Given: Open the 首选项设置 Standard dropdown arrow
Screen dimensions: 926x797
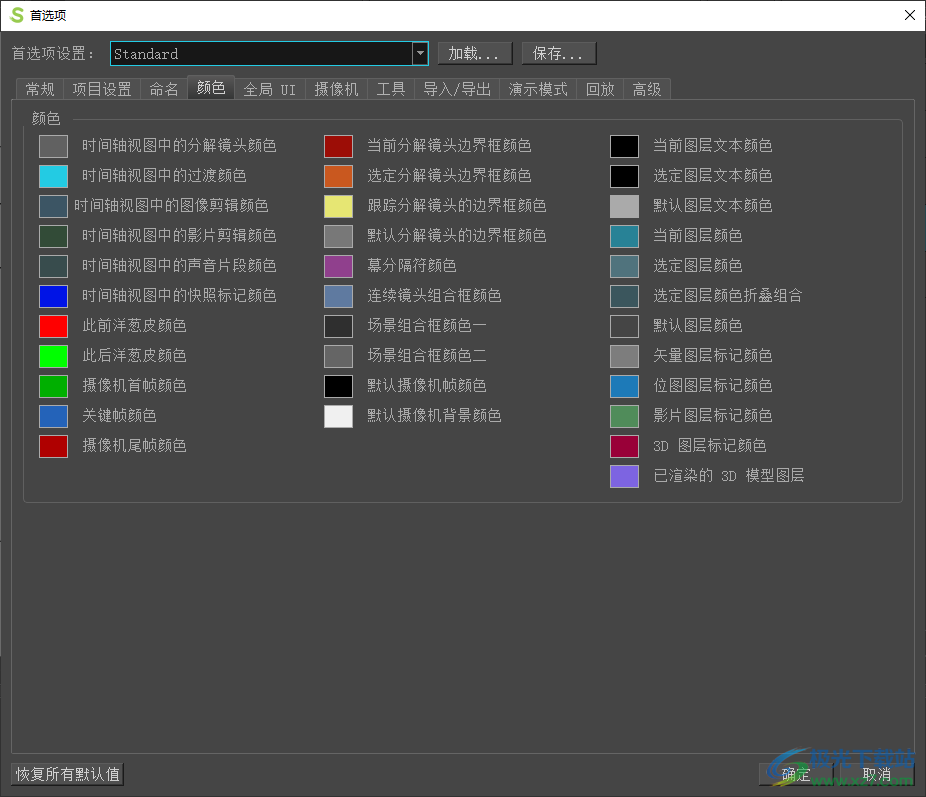Looking at the screenshot, I should pyautogui.click(x=420, y=54).
